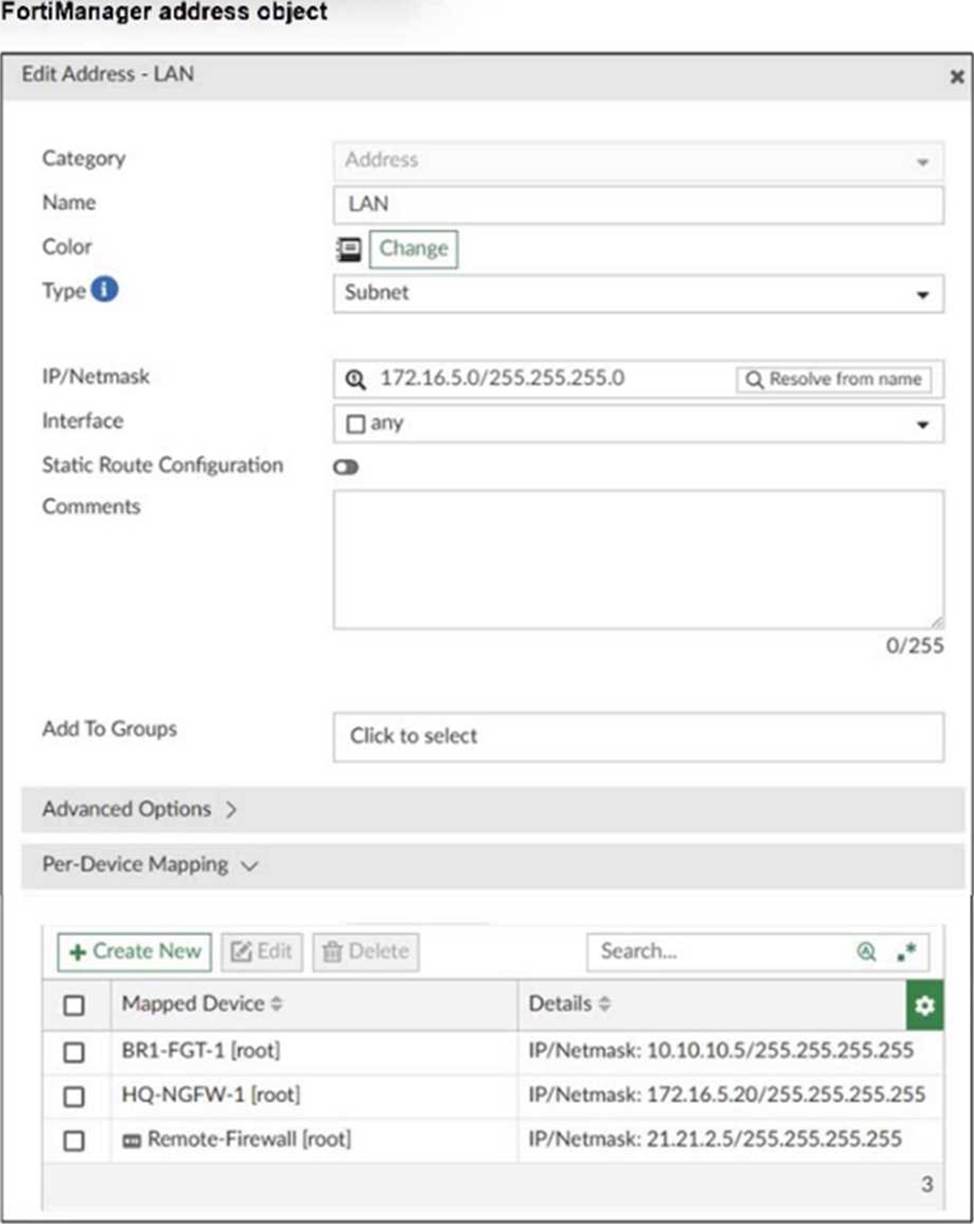Check the BR1-FGT-1 row checkbox

(x=74, y=1052)
